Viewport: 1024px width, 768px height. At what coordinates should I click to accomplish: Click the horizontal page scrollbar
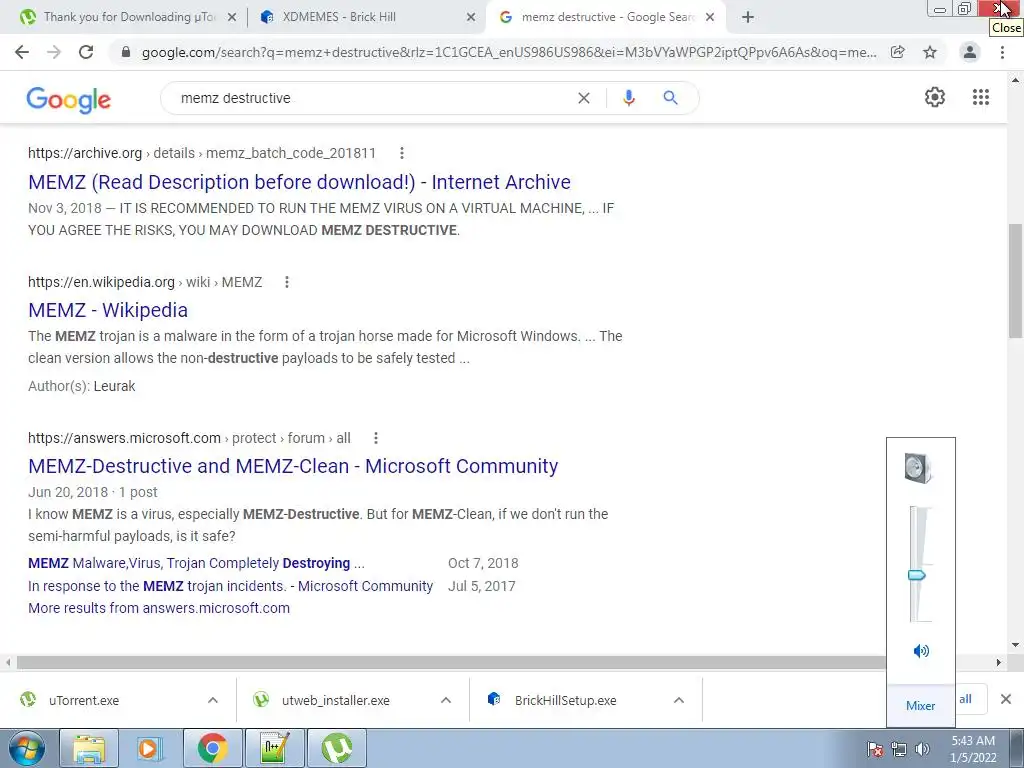coord(451,662)
